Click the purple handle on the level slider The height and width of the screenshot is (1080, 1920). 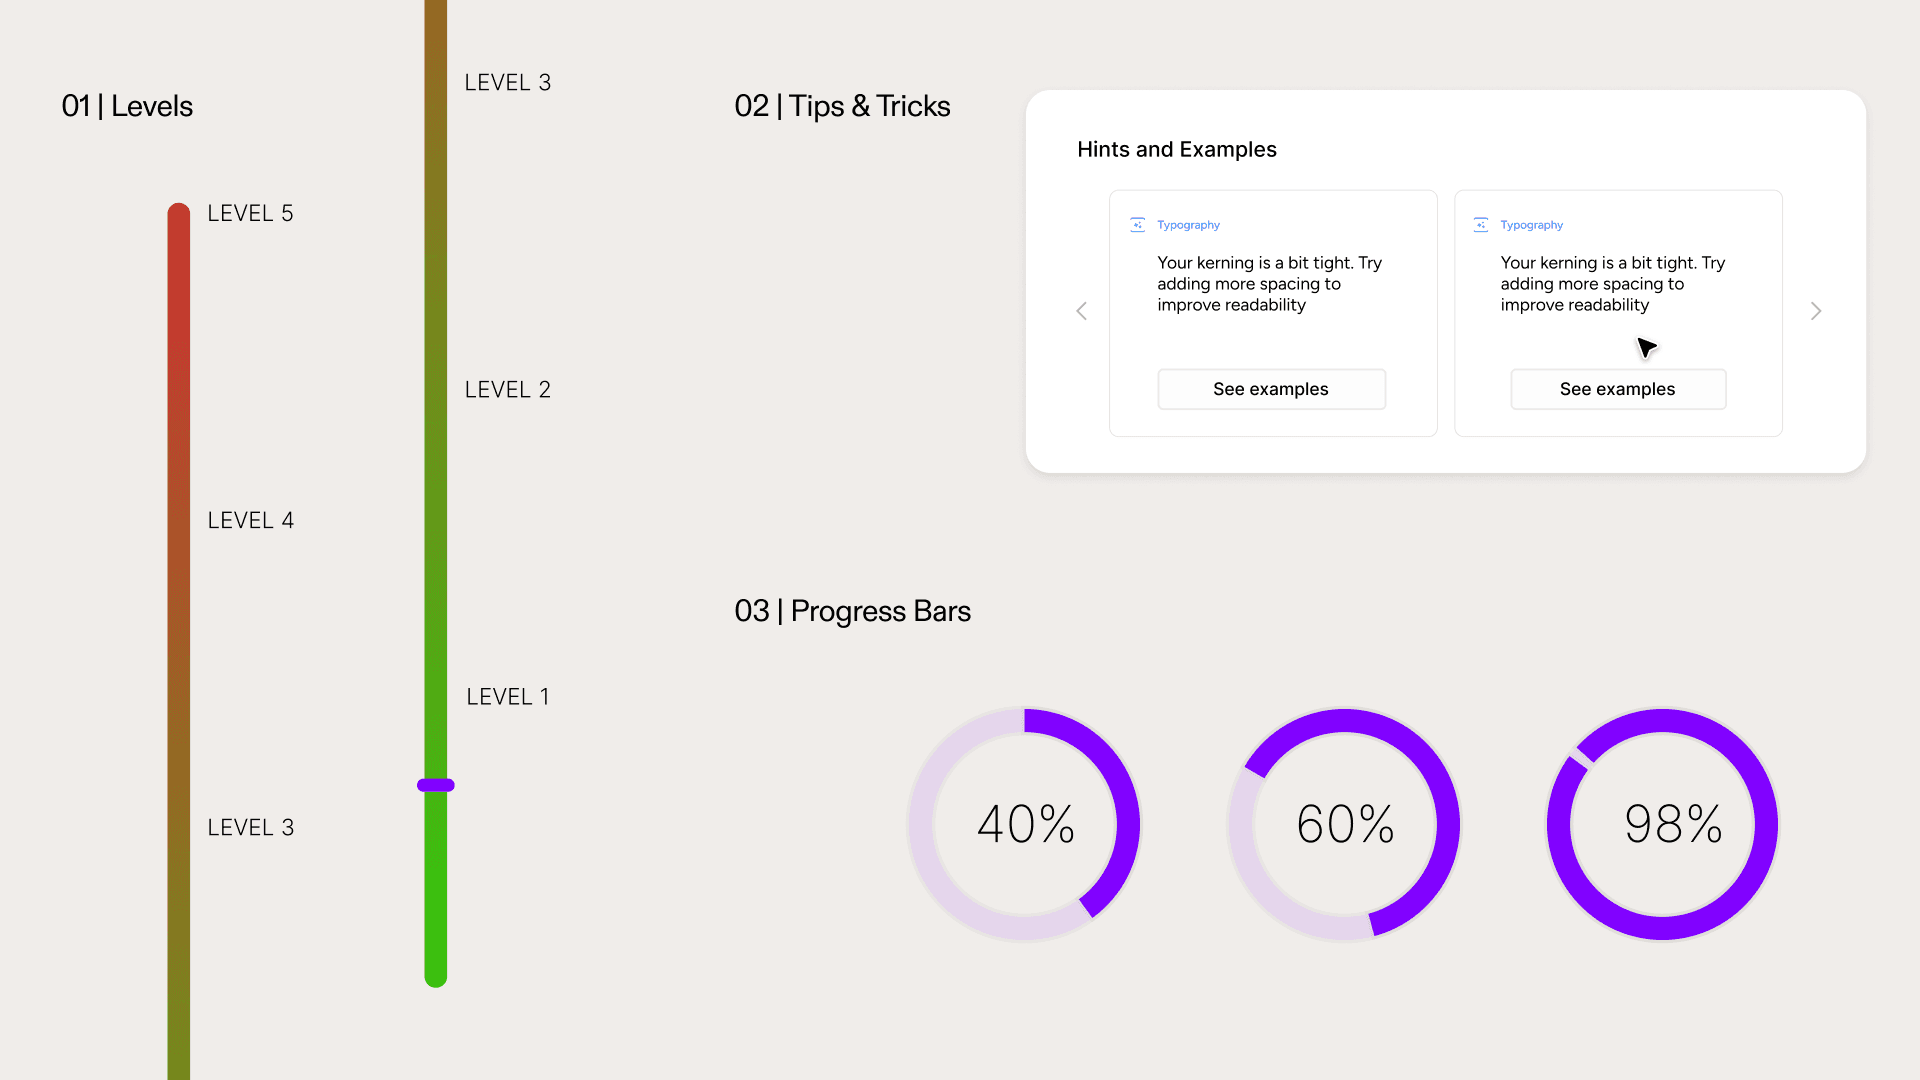tap(436, 785)
